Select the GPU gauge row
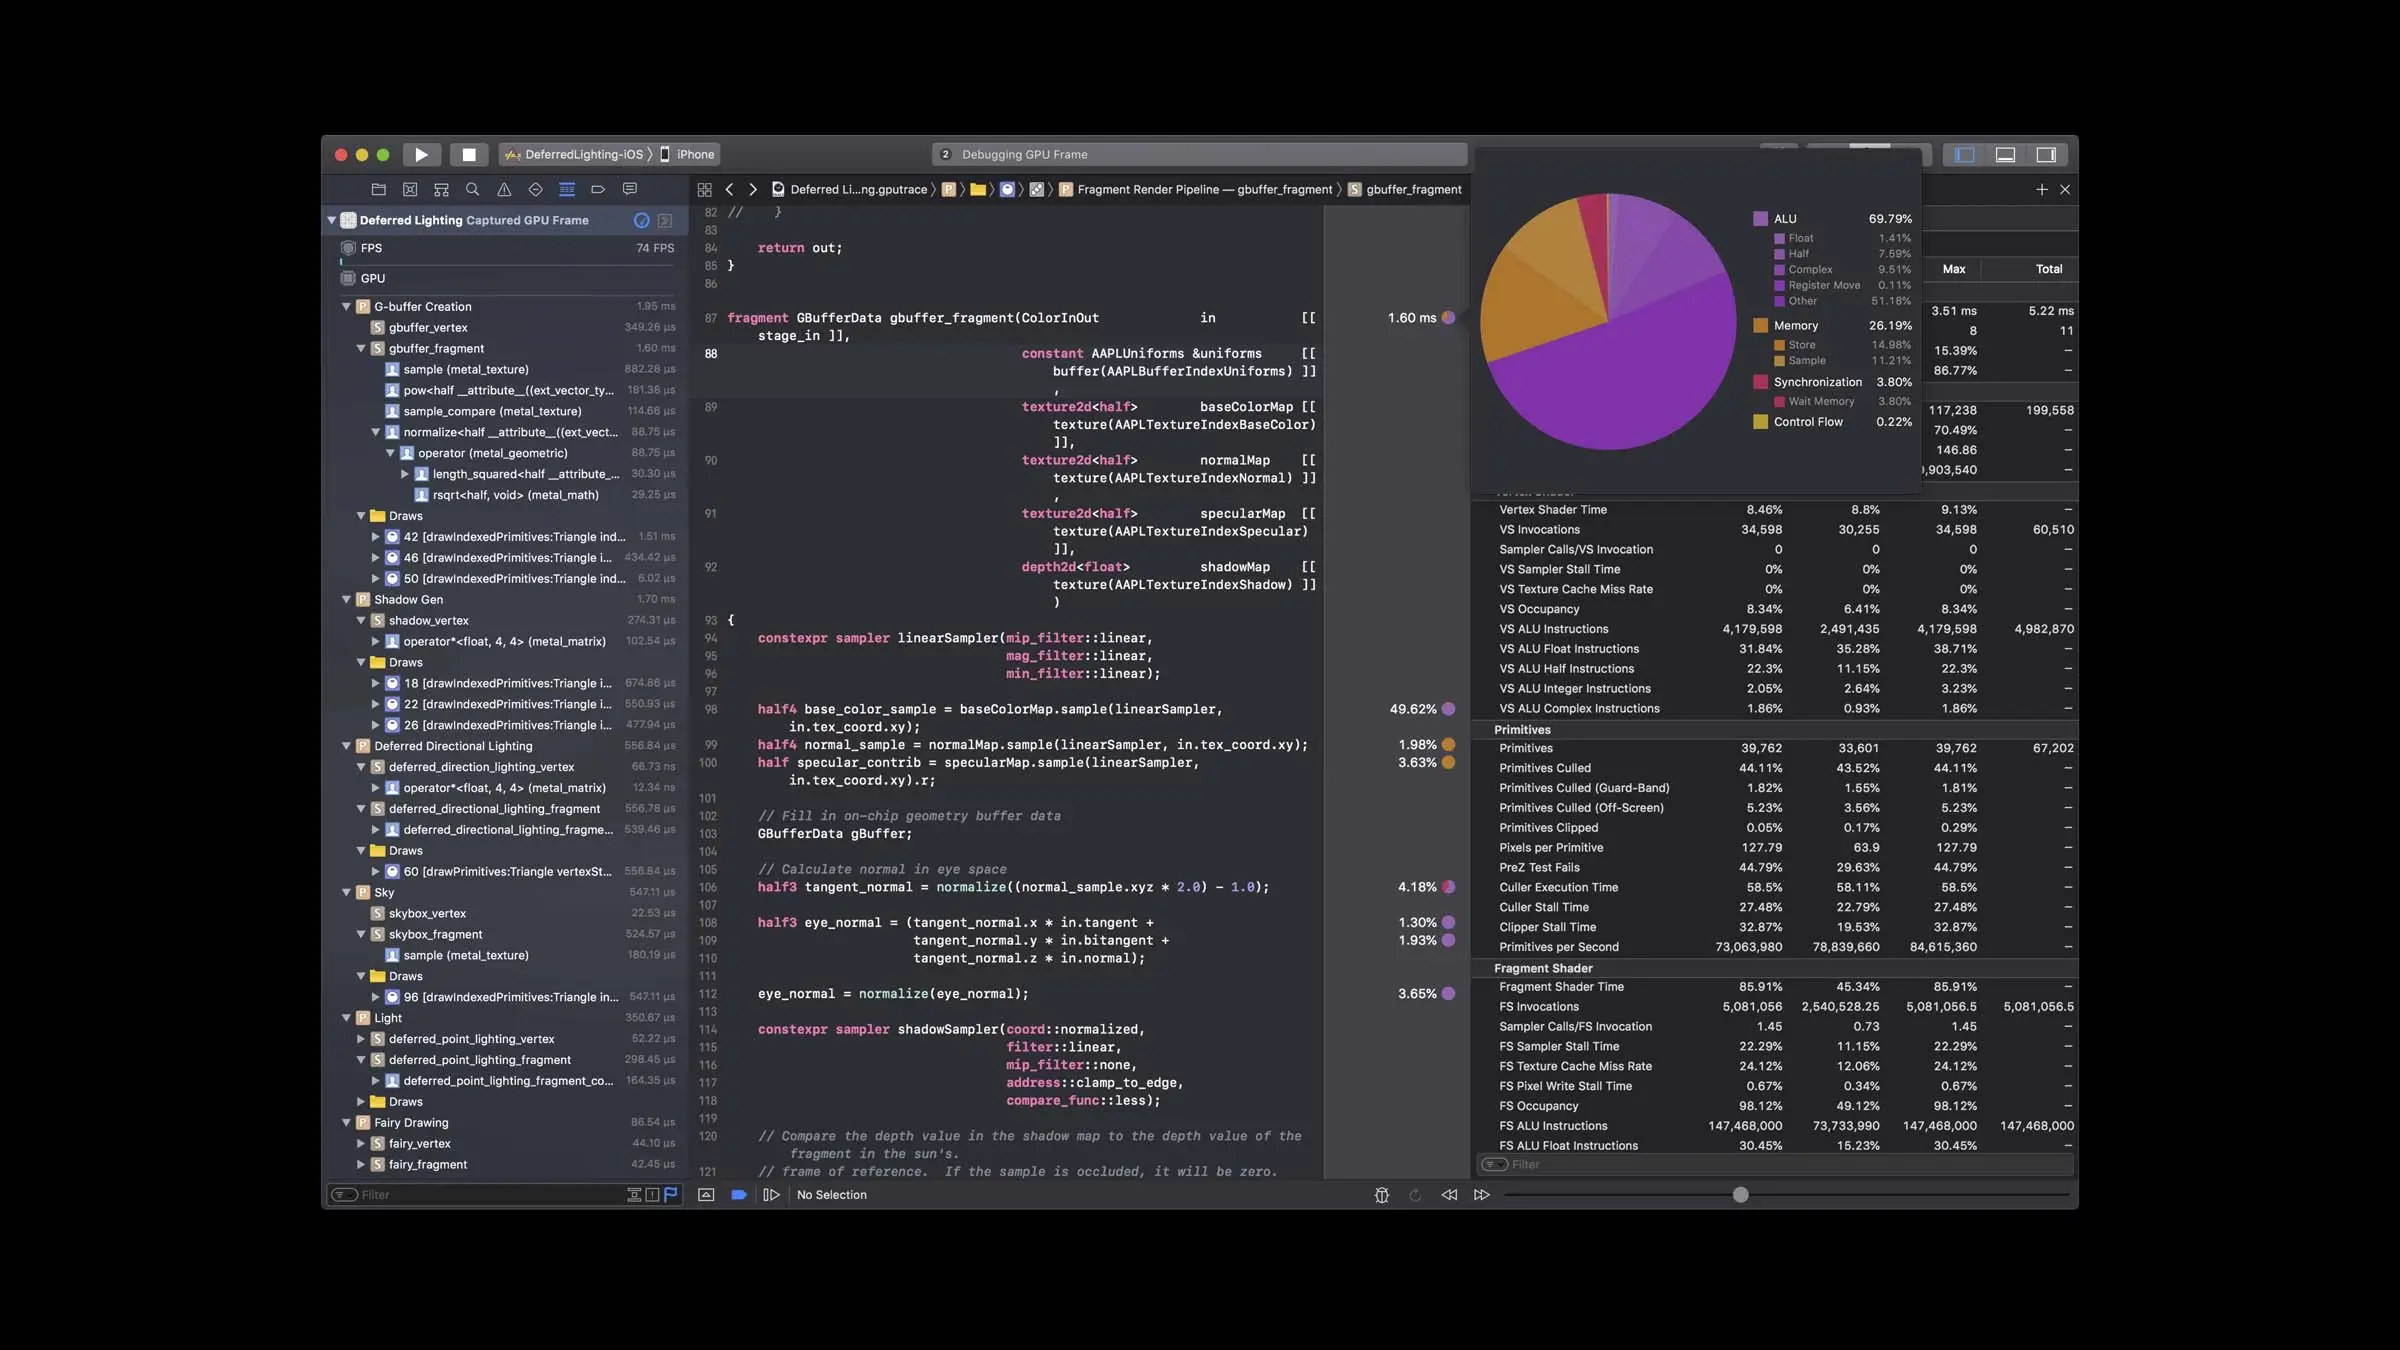 tap(506, 278)
